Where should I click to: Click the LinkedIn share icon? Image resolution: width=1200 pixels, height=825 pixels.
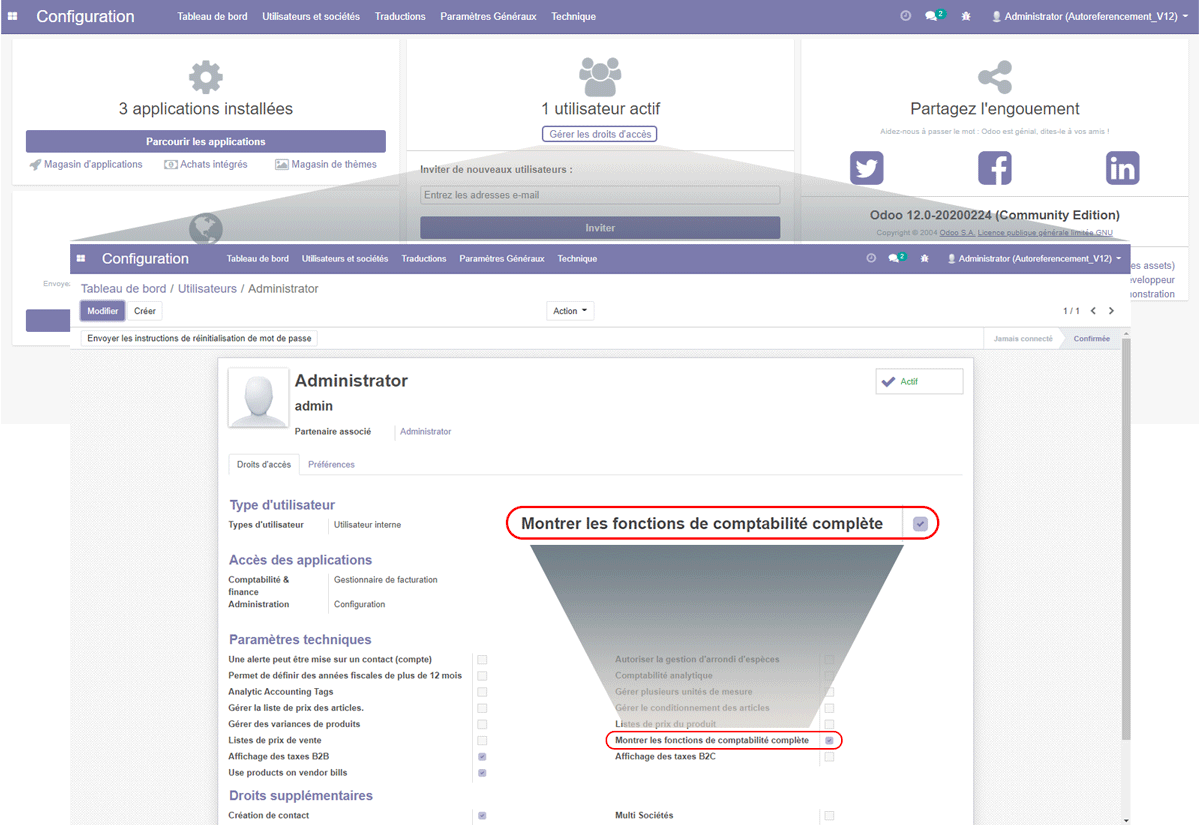pos(1122,168)
